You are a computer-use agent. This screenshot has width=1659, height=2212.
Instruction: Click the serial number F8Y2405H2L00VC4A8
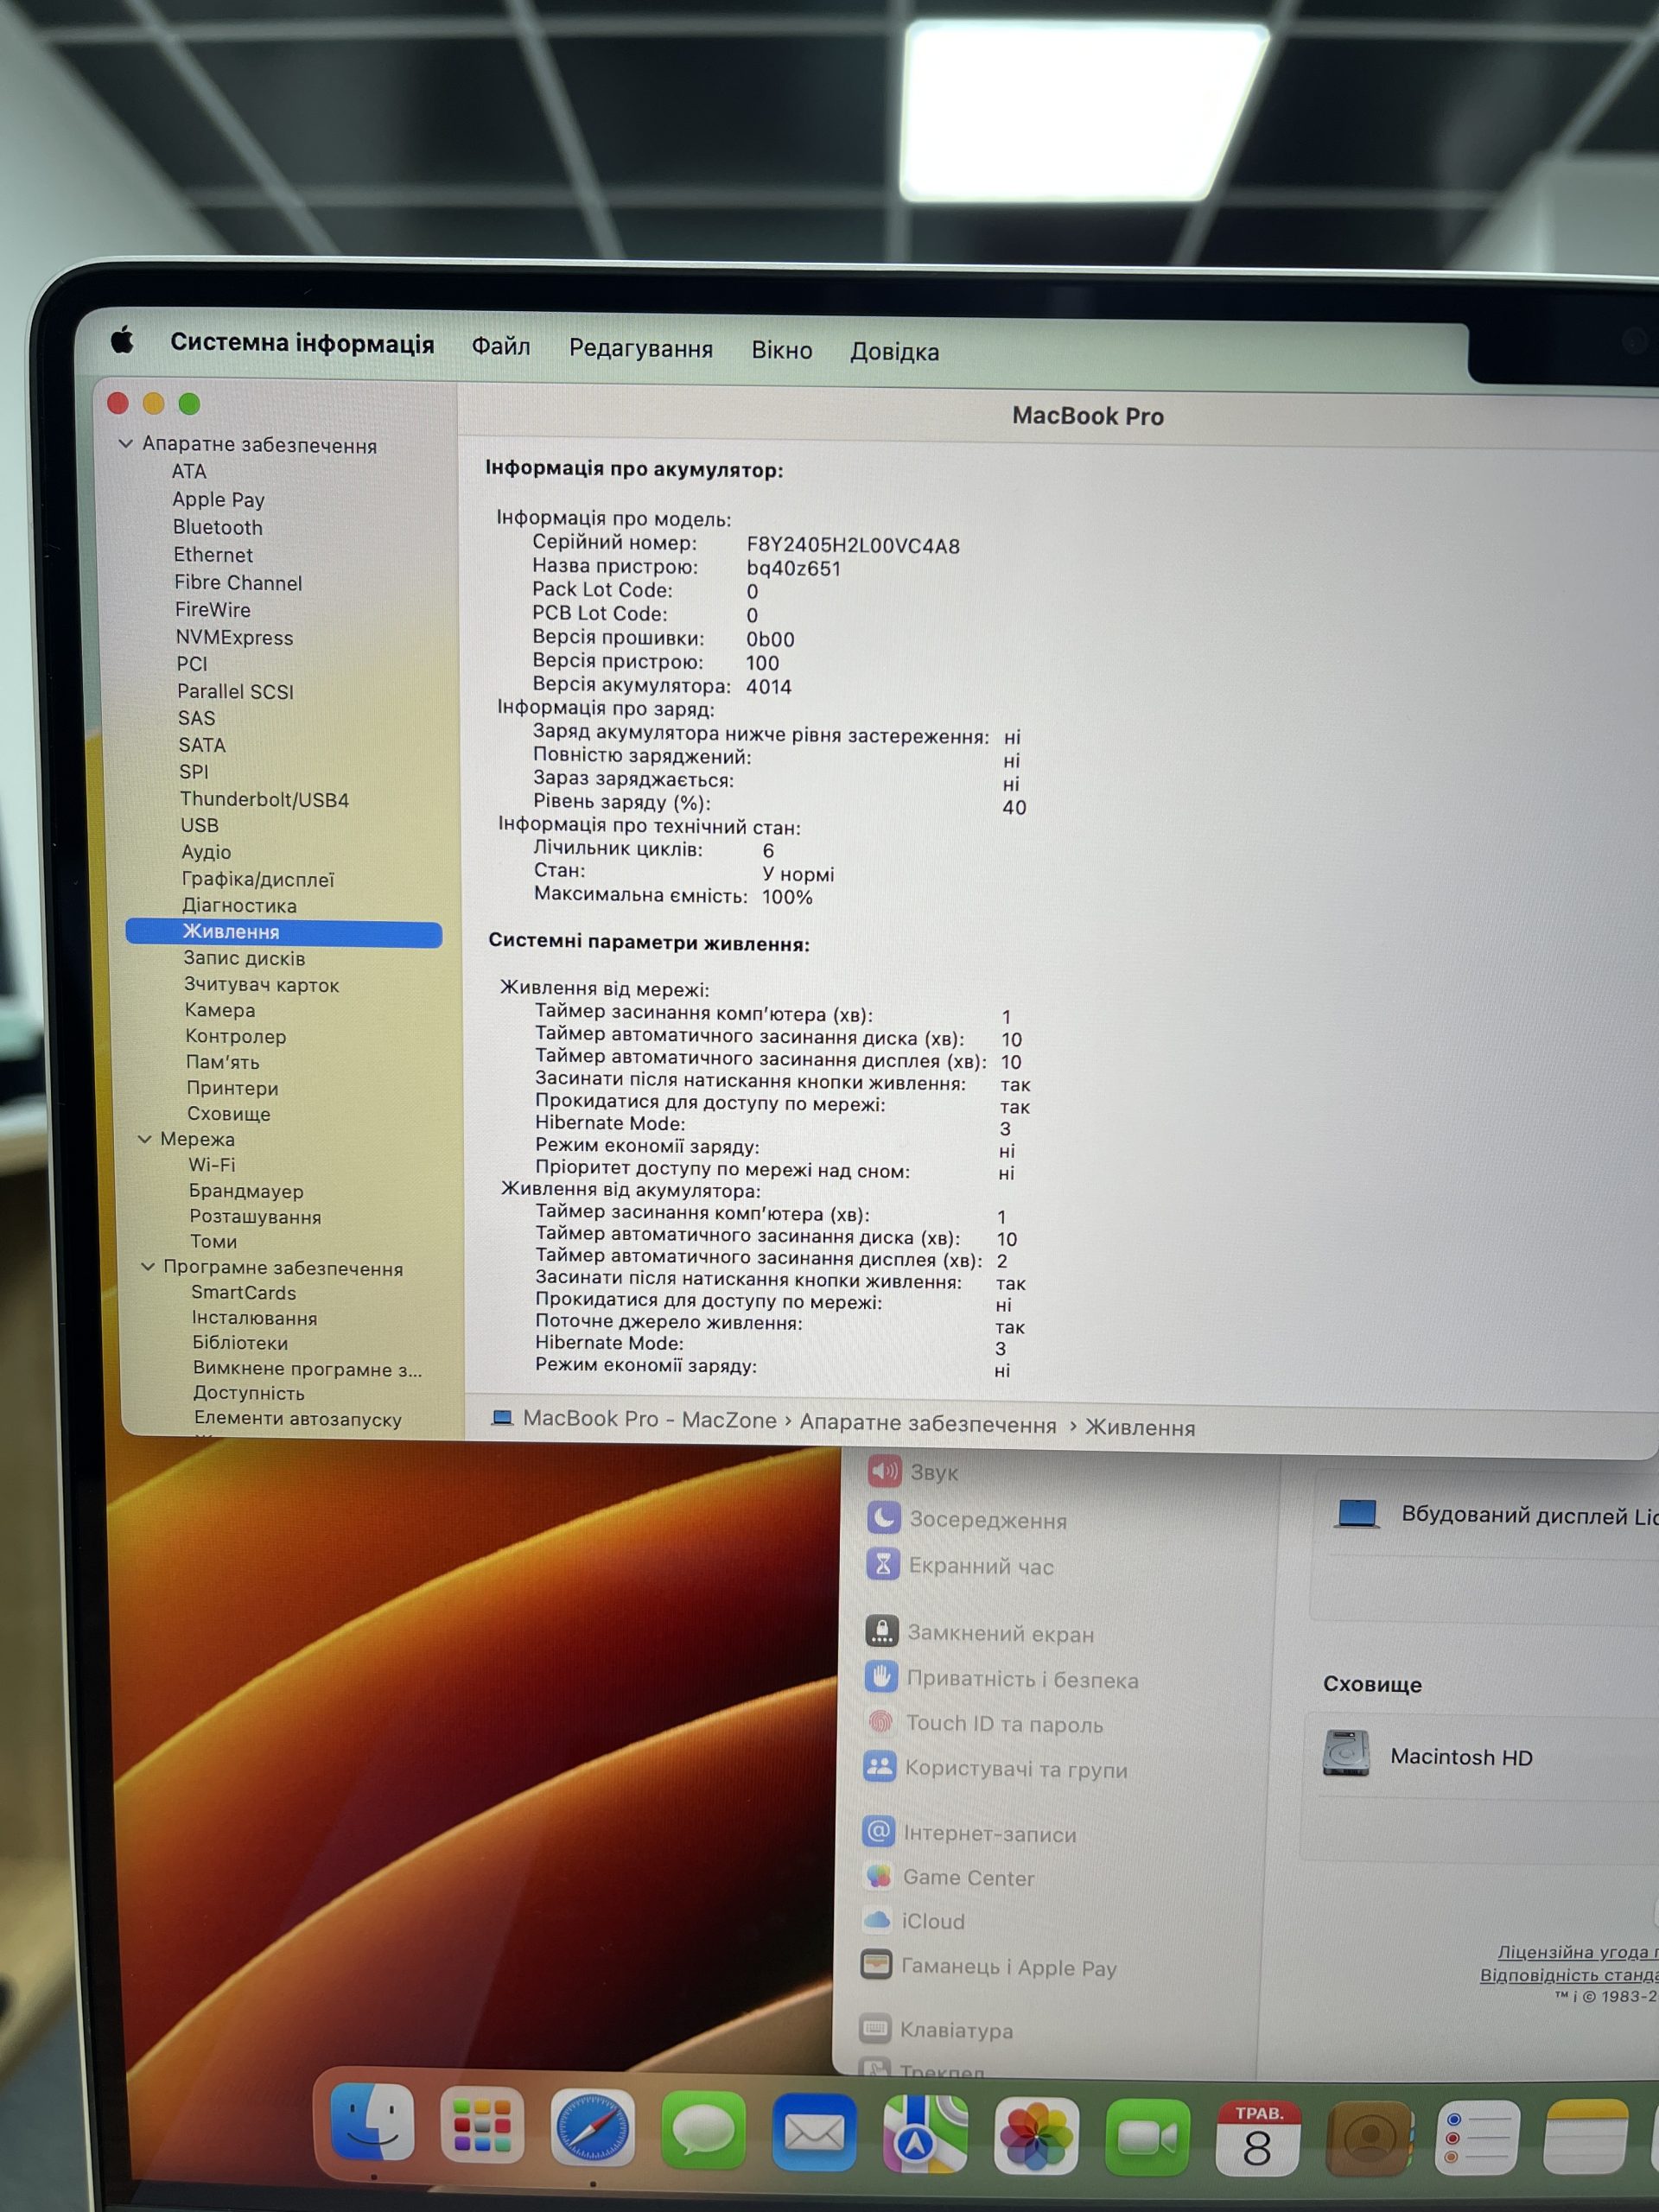coord(853,546)
